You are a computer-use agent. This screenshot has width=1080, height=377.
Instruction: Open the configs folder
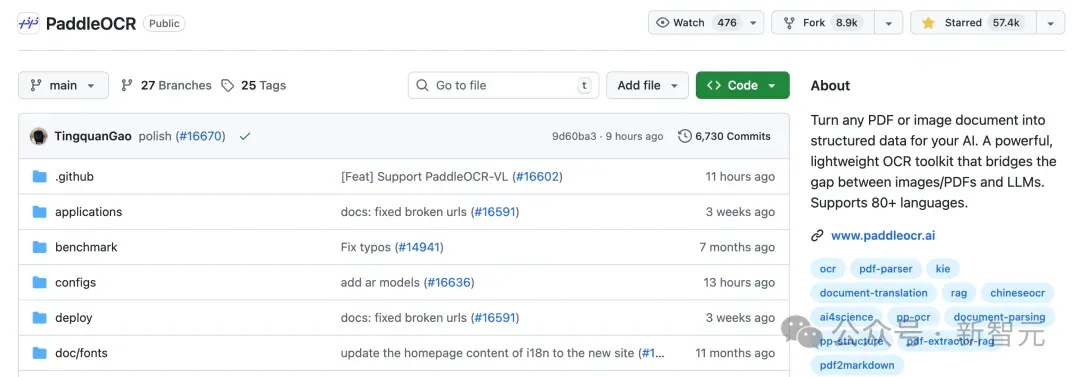tap(76, 283)
